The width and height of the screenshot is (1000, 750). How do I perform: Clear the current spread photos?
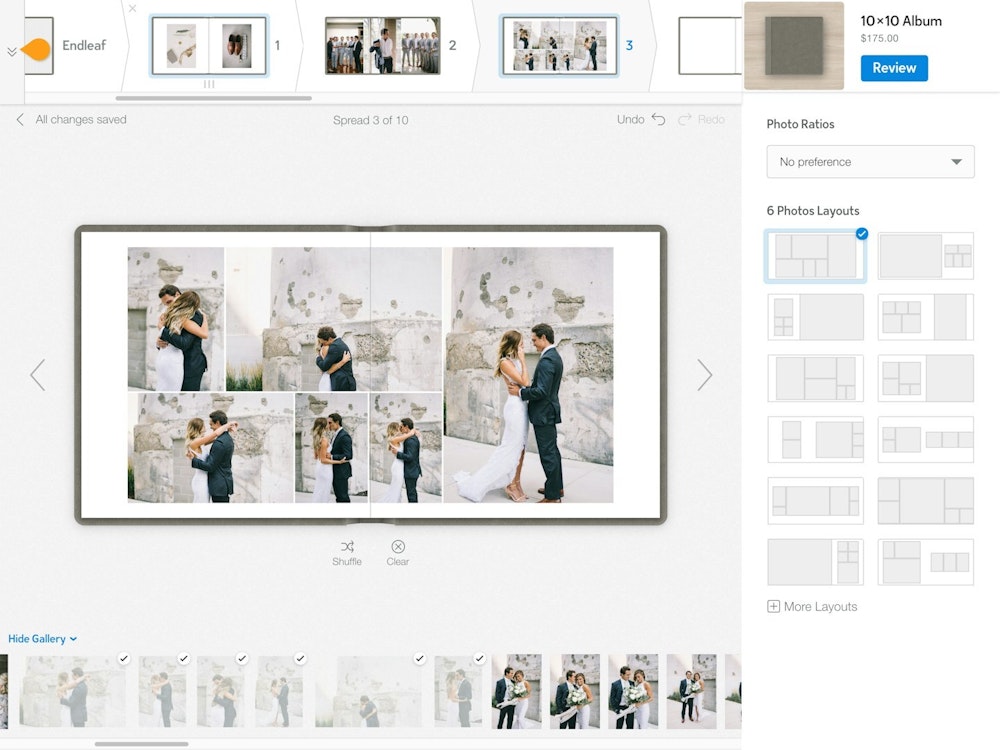click(x=398, y=552)
